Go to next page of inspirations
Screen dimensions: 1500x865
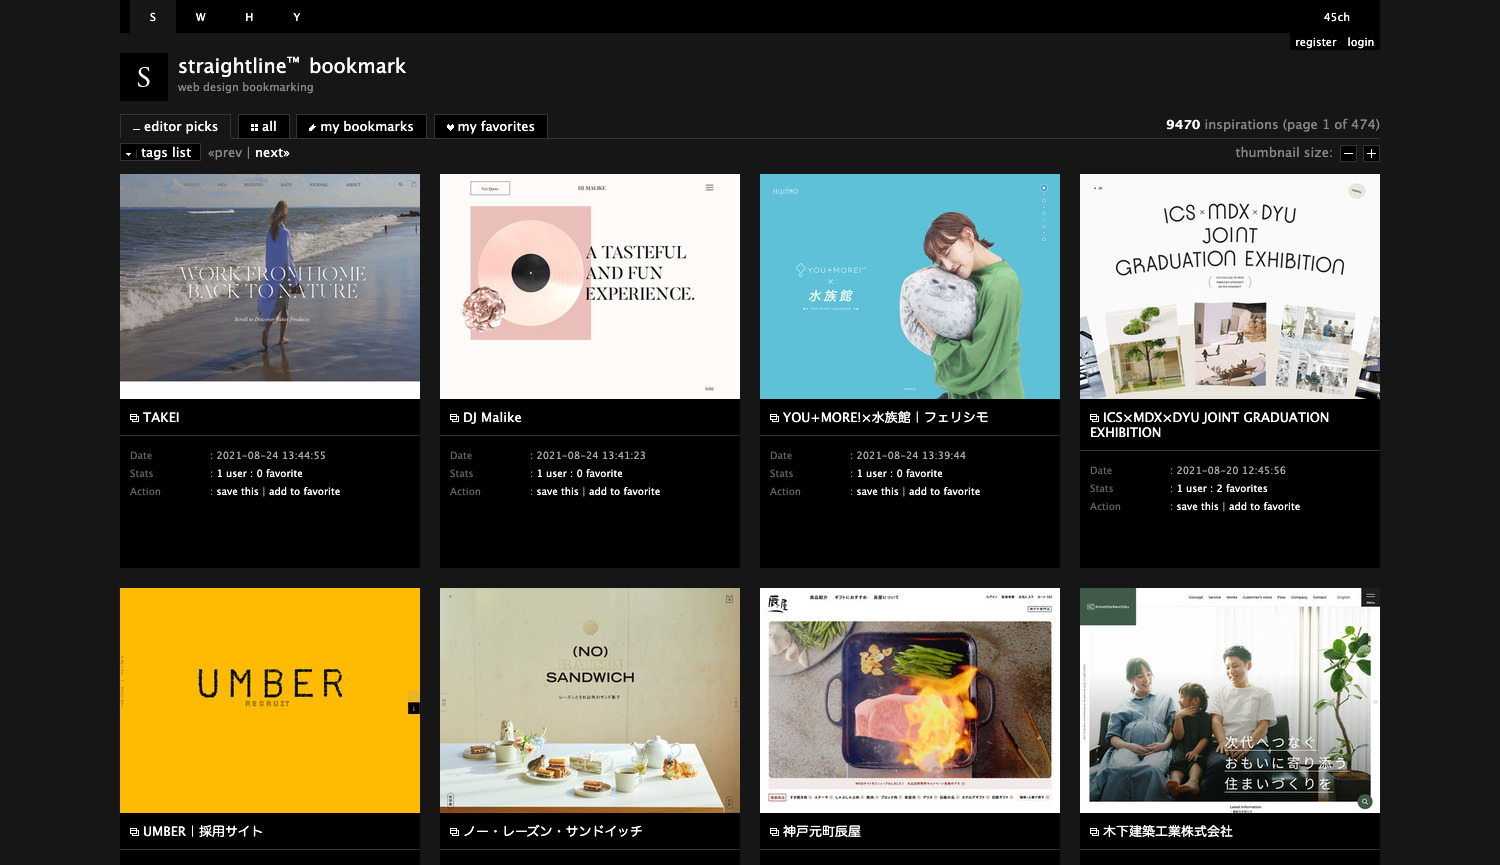pos(272,153)
